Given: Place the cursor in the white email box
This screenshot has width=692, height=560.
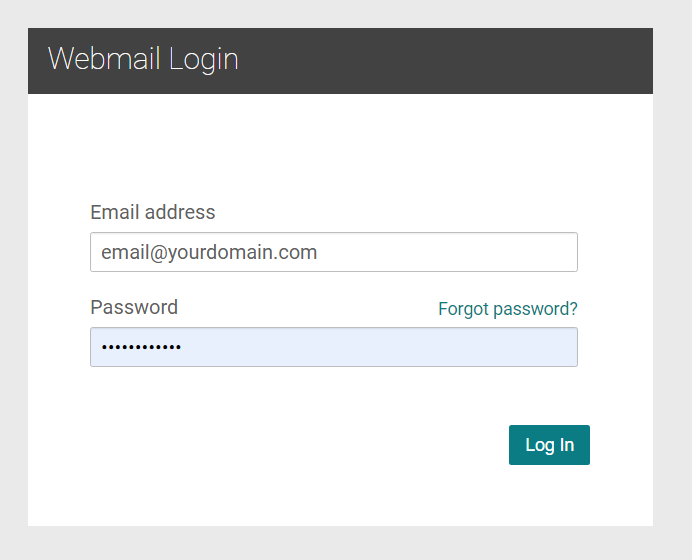Looking at the screenshot, I should click(334, 252).
